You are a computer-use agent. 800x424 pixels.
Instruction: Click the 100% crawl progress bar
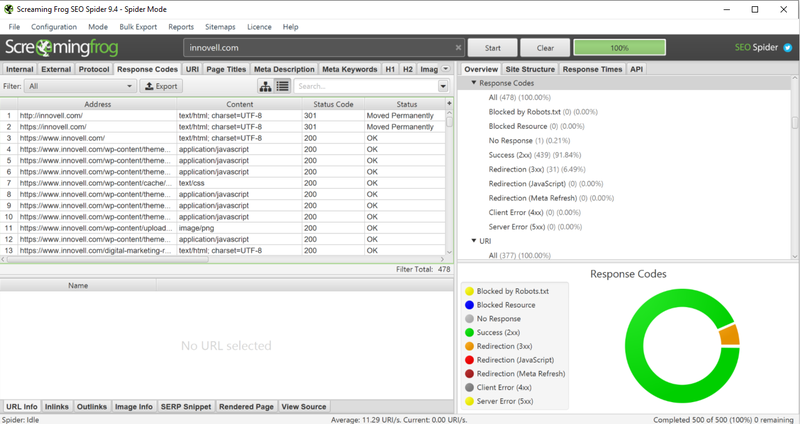(619, 48)
